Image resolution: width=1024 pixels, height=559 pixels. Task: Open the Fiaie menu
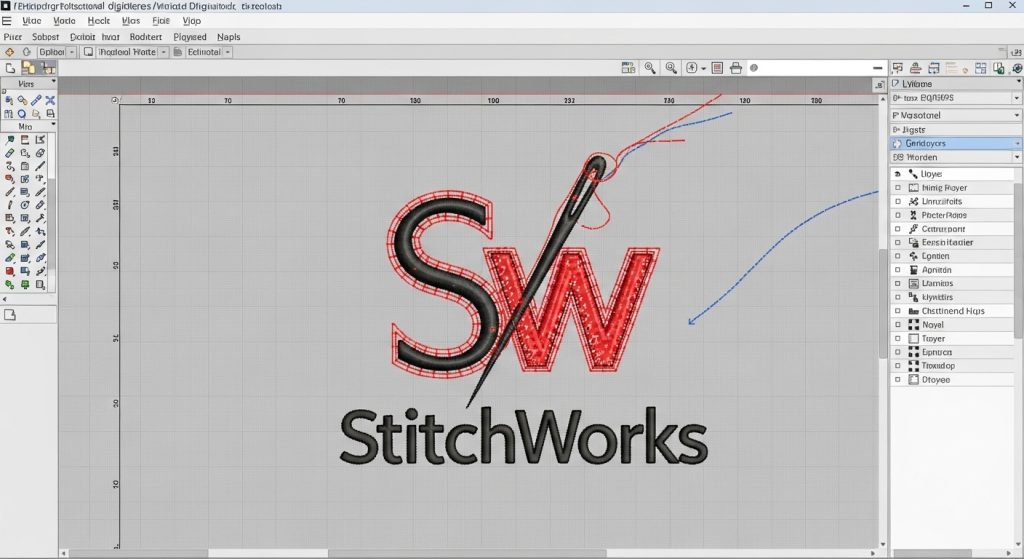(x=161, y=21)
